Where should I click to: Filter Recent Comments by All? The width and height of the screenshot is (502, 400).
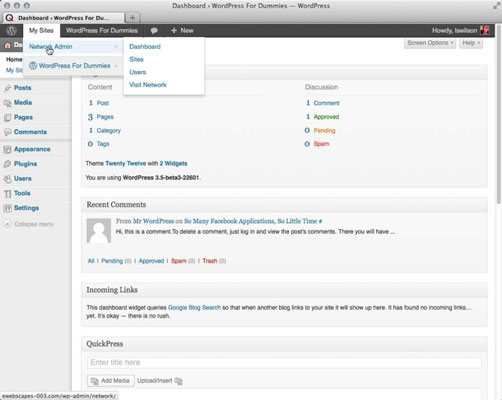[91, 261]
